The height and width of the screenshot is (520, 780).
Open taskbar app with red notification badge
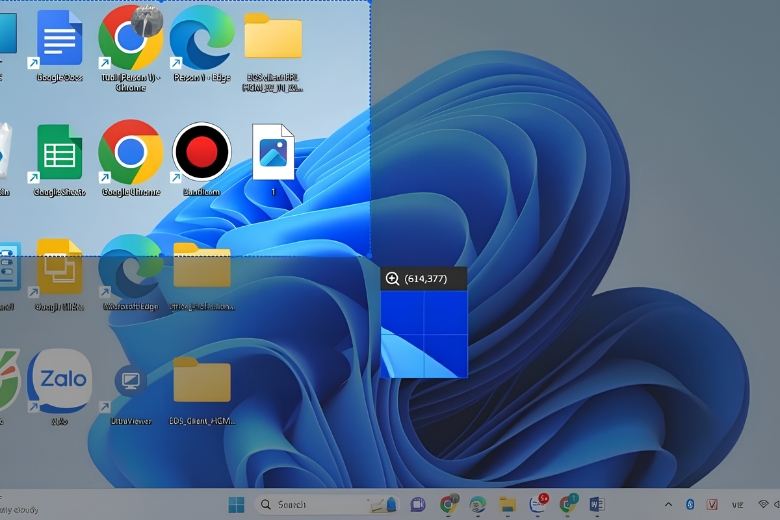(538, 504)
